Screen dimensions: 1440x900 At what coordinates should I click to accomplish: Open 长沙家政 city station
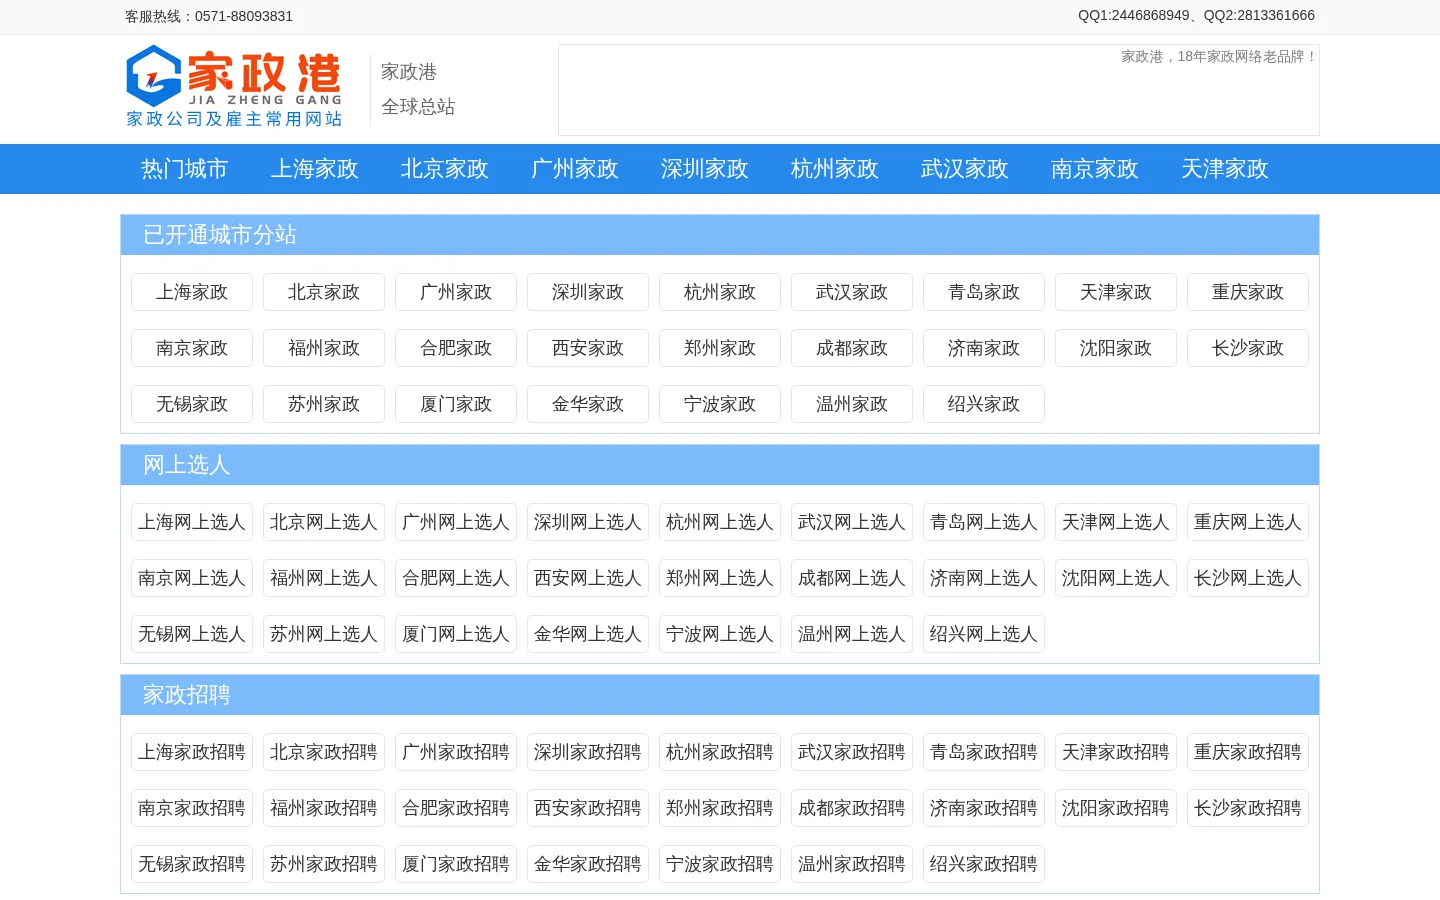point(1248,348)
